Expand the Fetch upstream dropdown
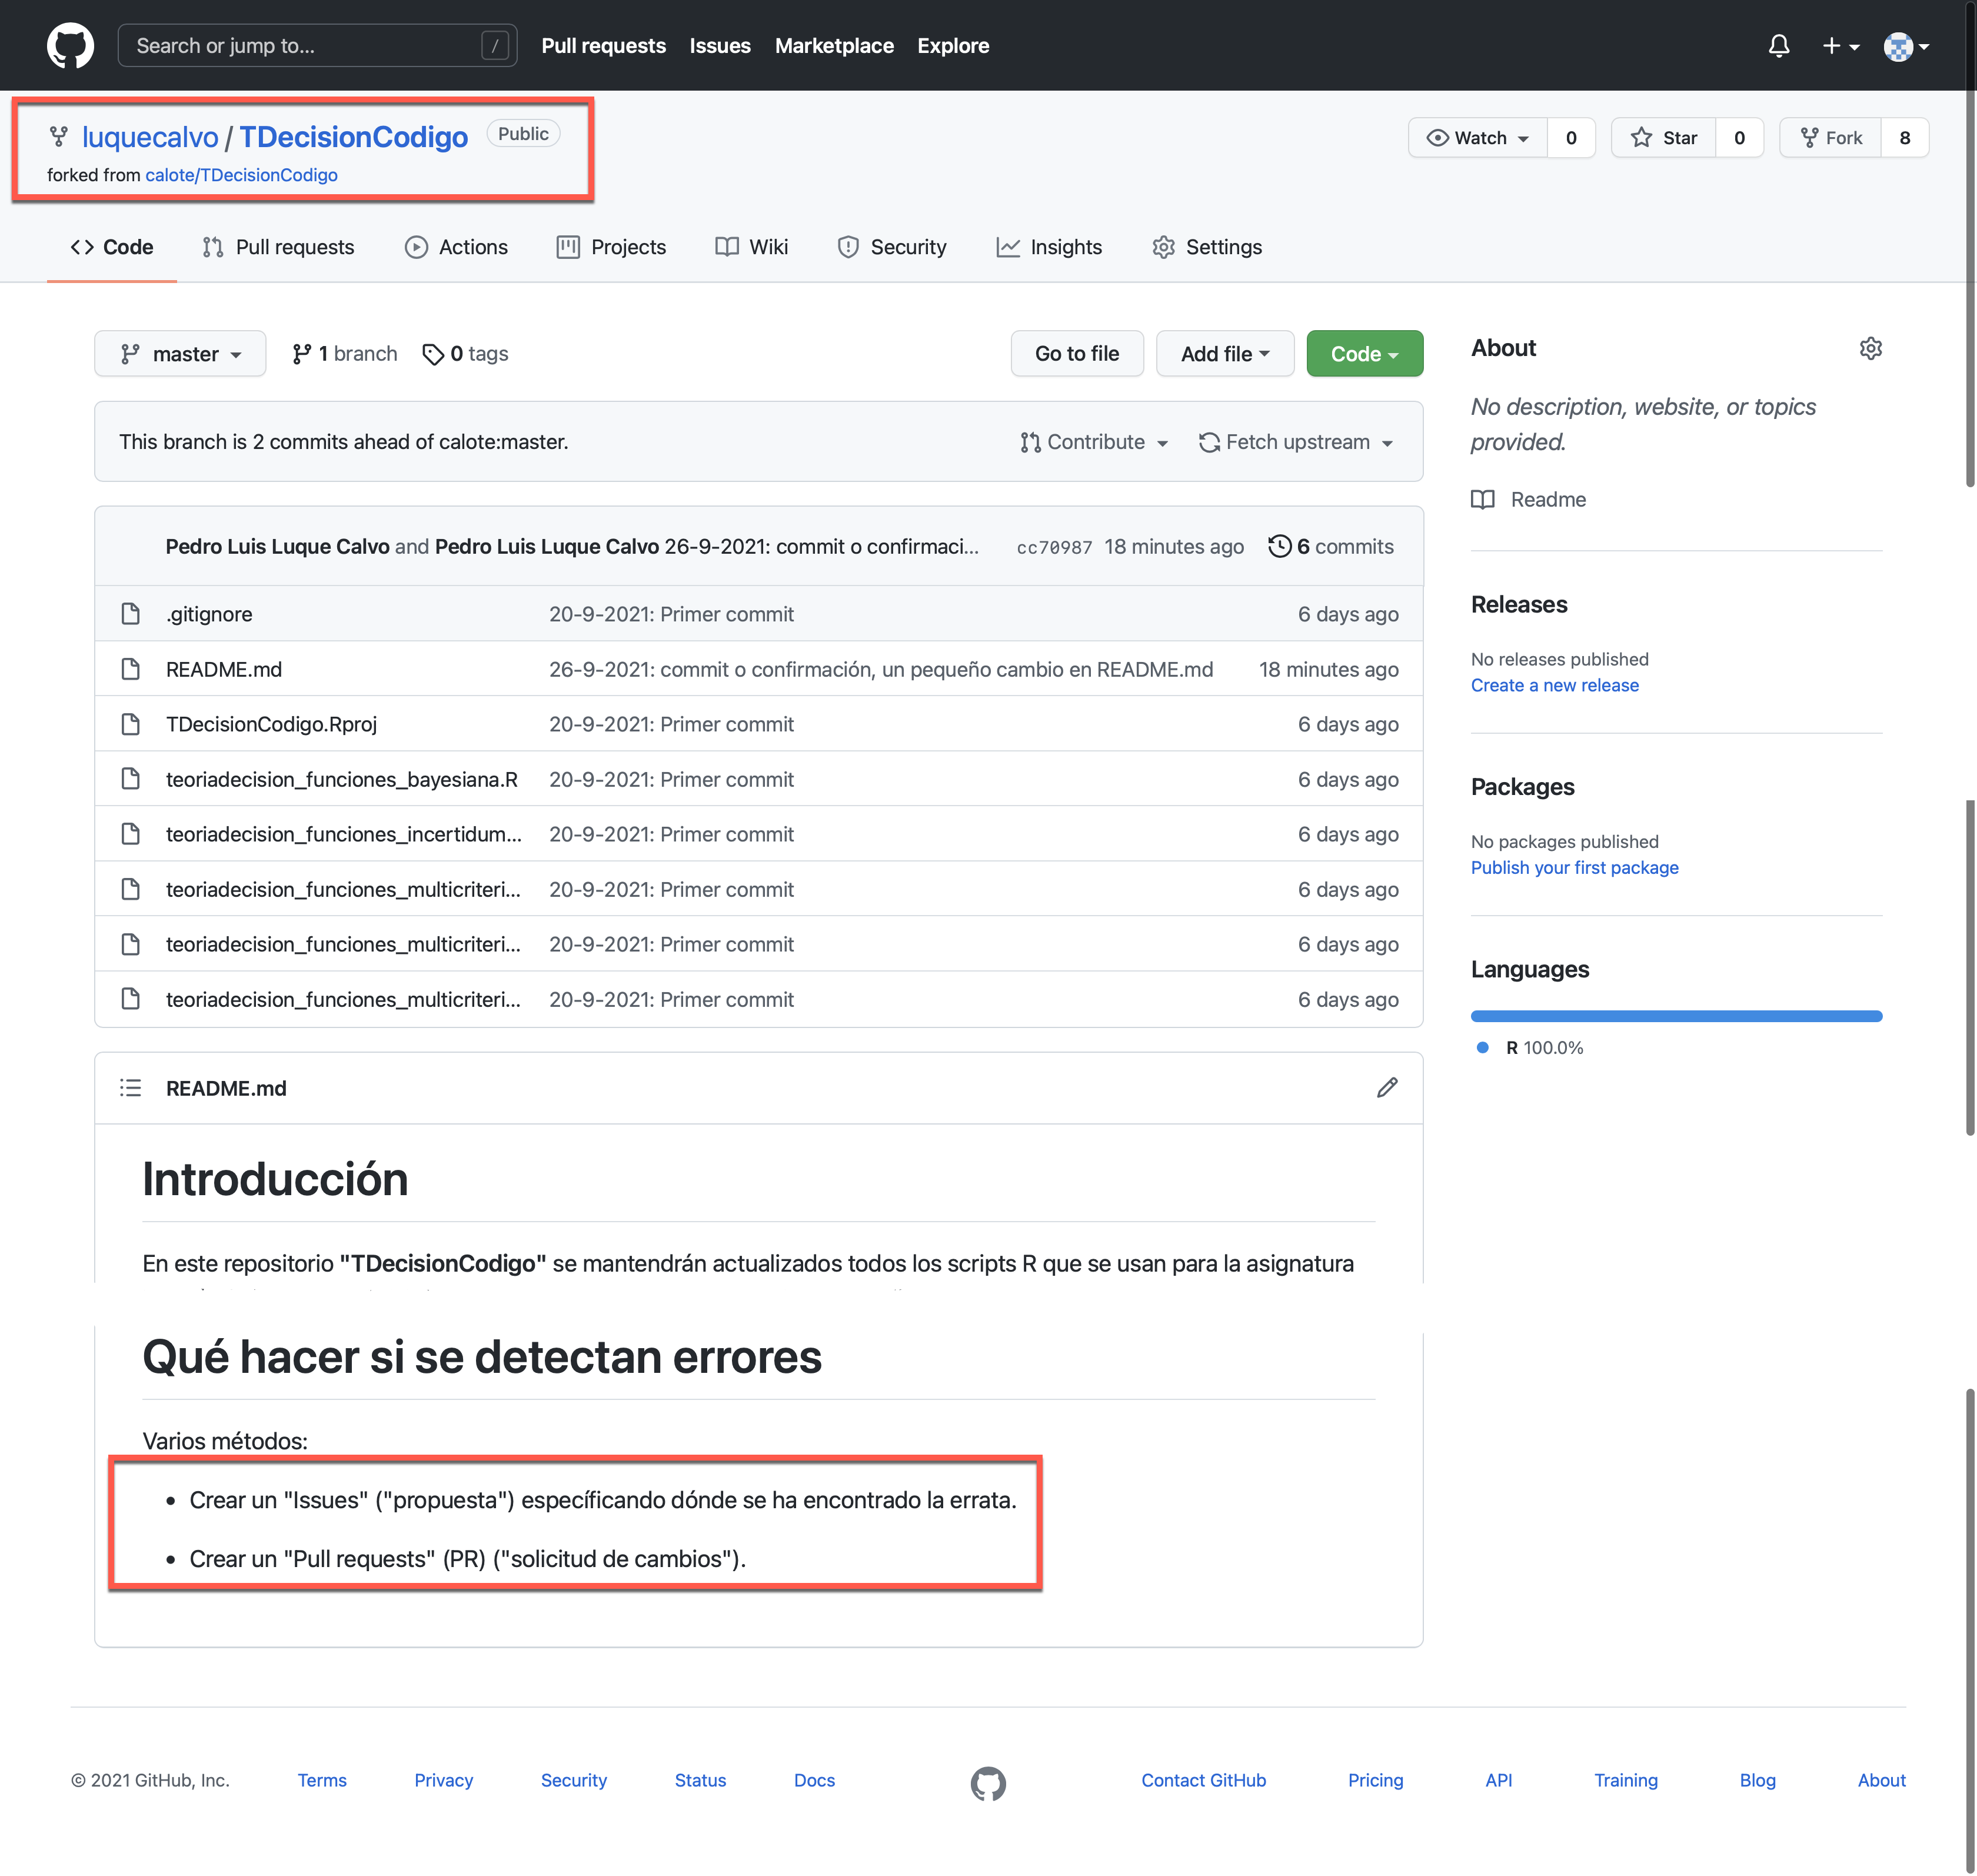1977x1876 pixels. tap(1296, 442)
